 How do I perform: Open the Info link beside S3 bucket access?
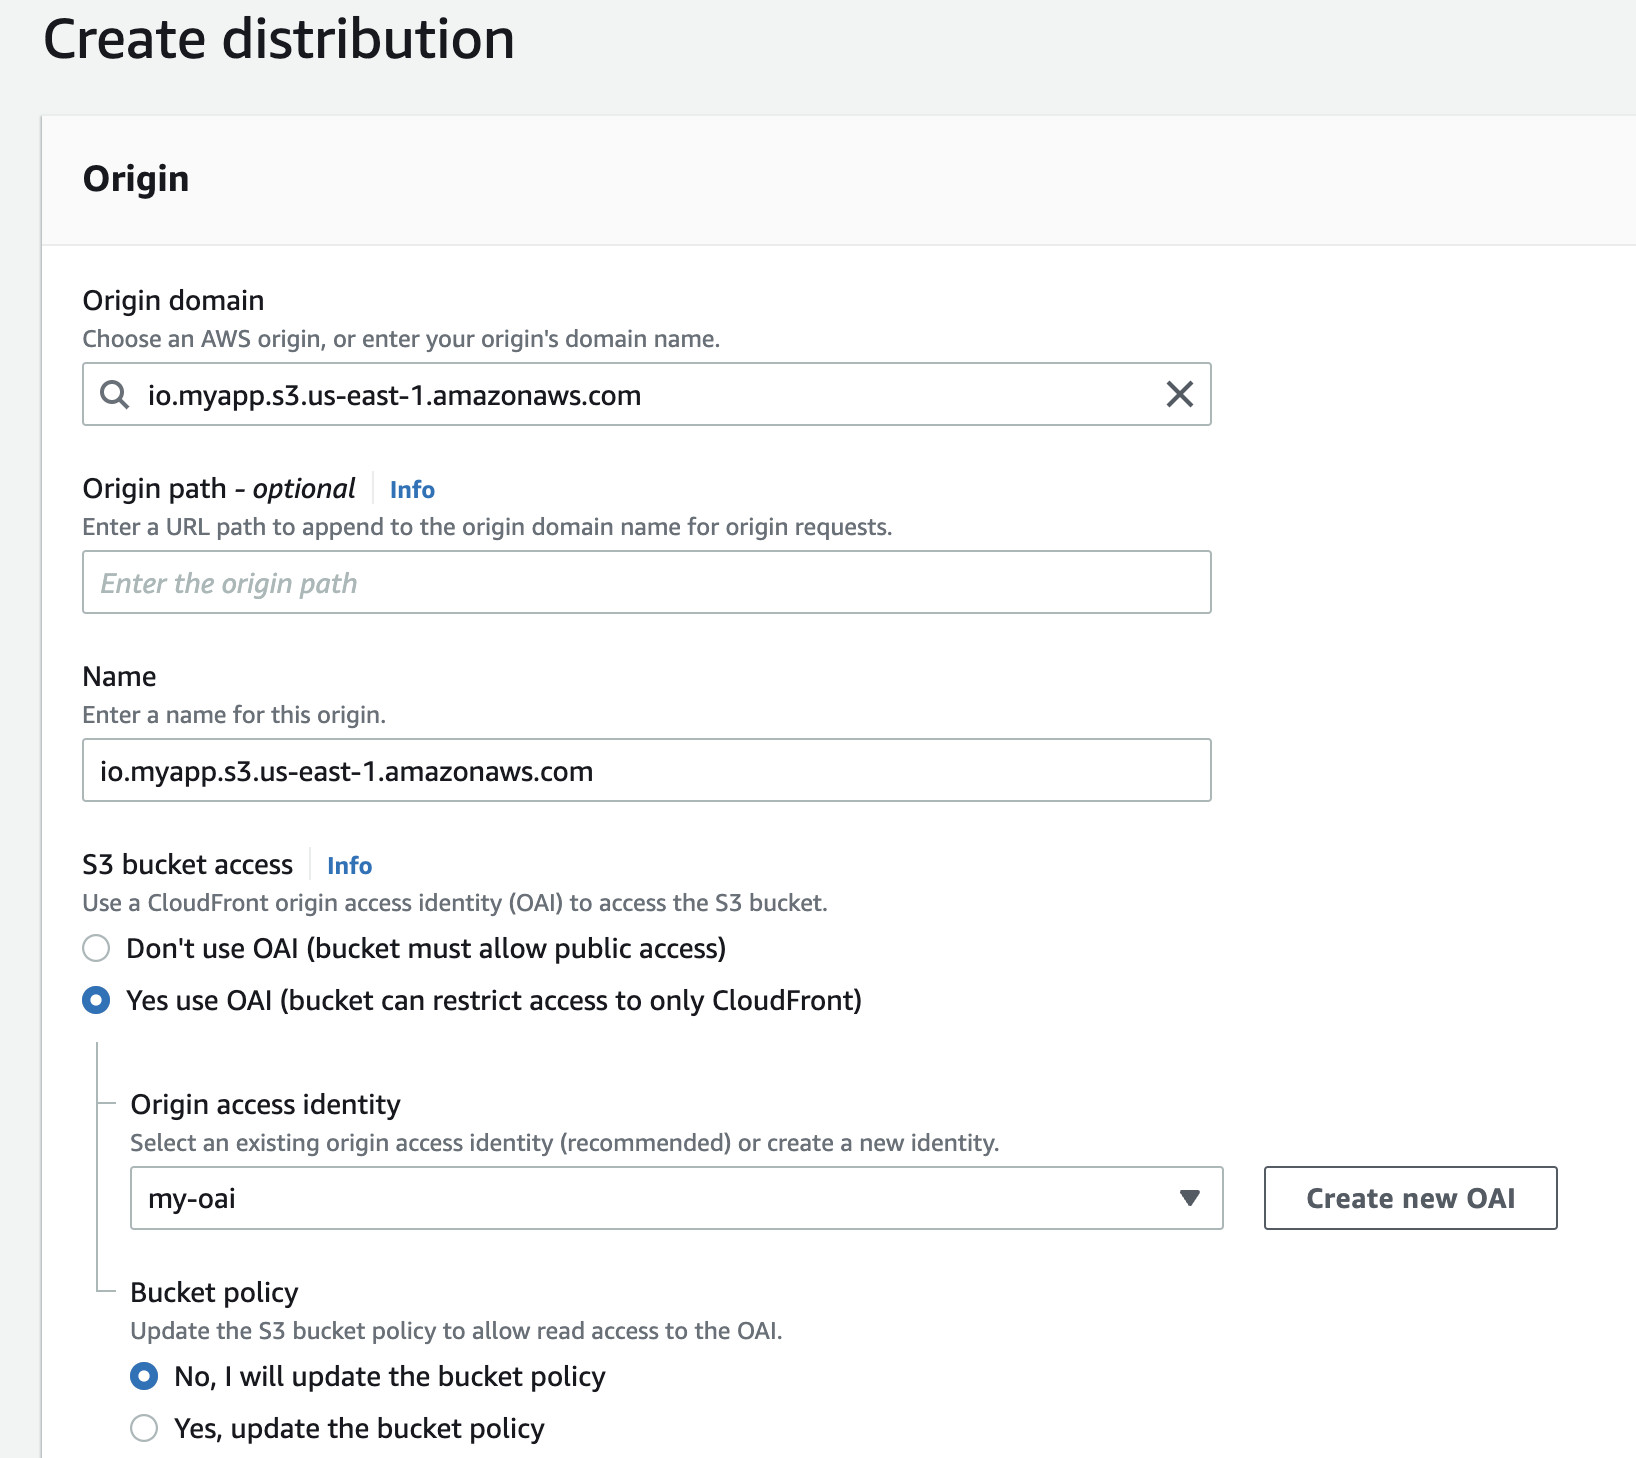pos(349,865)
